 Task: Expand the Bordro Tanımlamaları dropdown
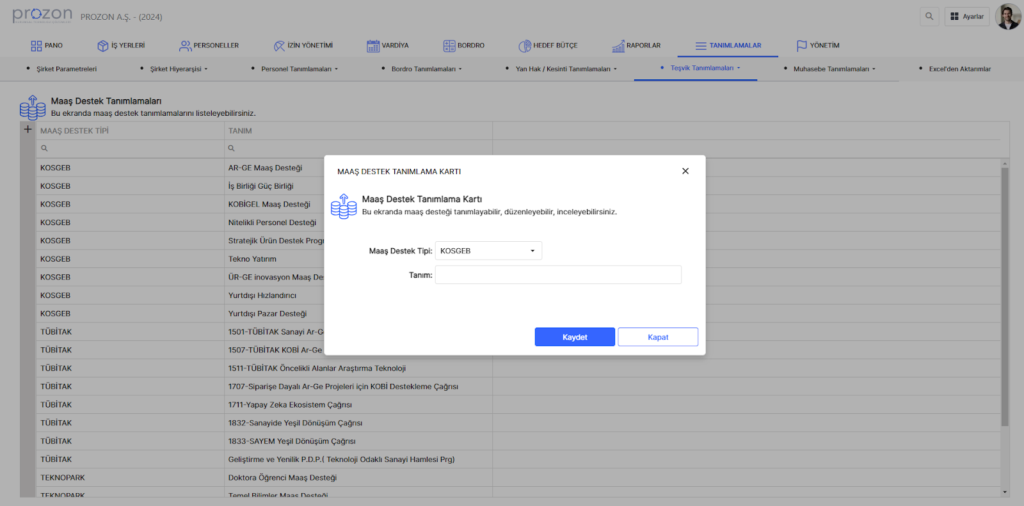pos(426,69)
